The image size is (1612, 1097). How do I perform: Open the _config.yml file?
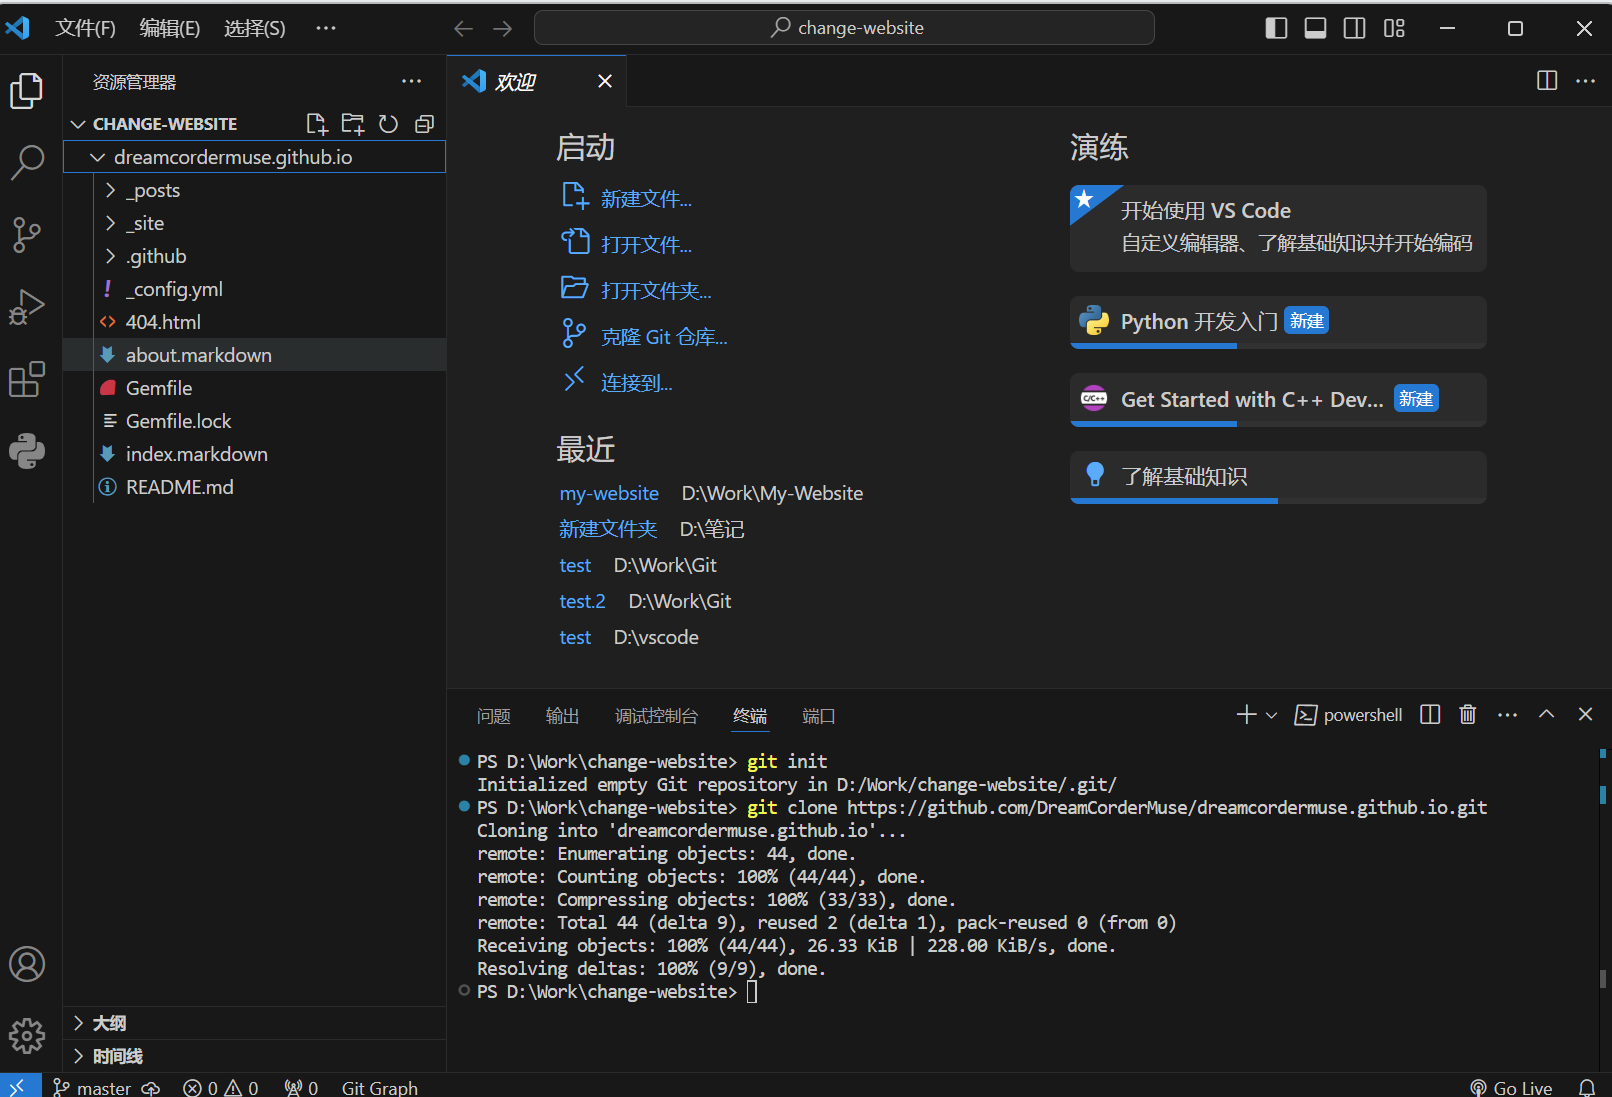[254, 289]
